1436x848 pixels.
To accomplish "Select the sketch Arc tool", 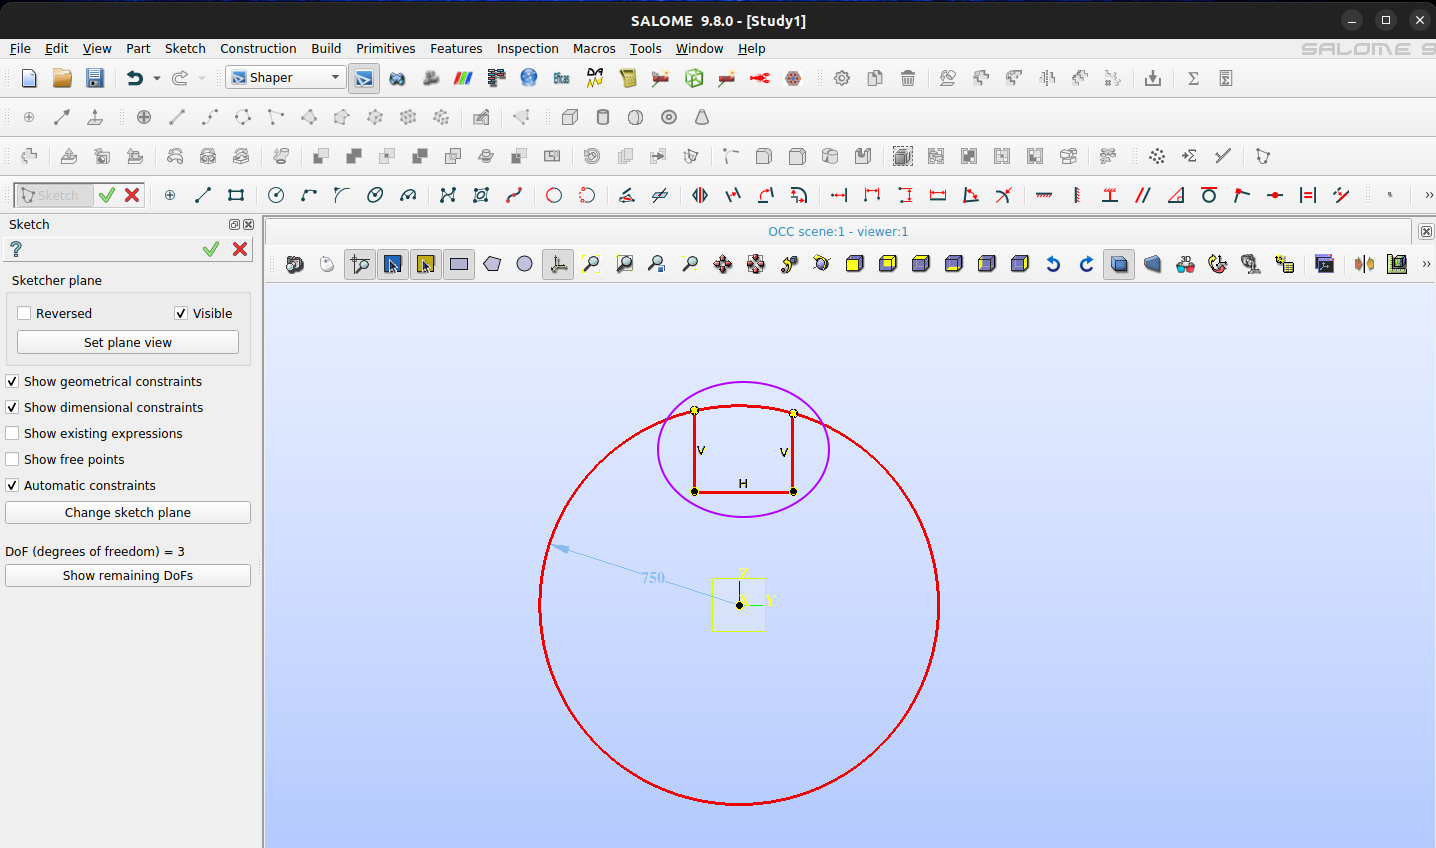I will (309, 195).
